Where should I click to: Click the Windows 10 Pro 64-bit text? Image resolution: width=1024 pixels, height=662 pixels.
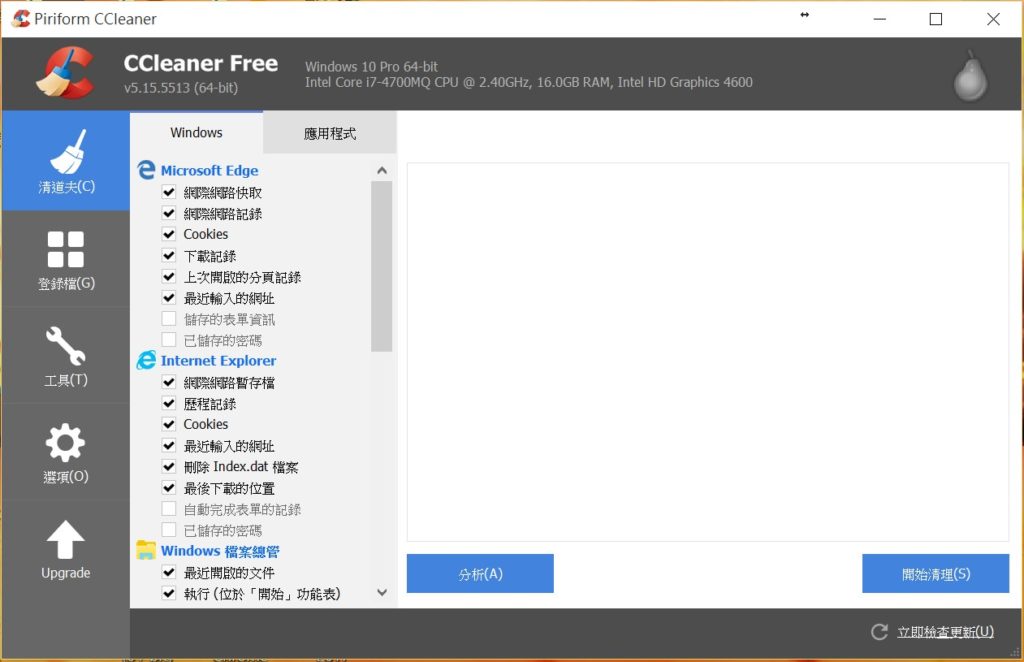pyautogui.click(x=371, y=67)
